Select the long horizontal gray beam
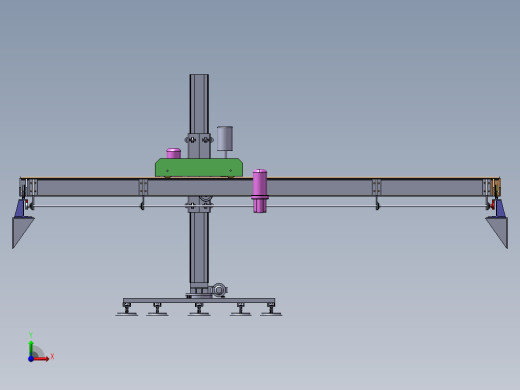The image size is (520, 390). coord(260,187)
